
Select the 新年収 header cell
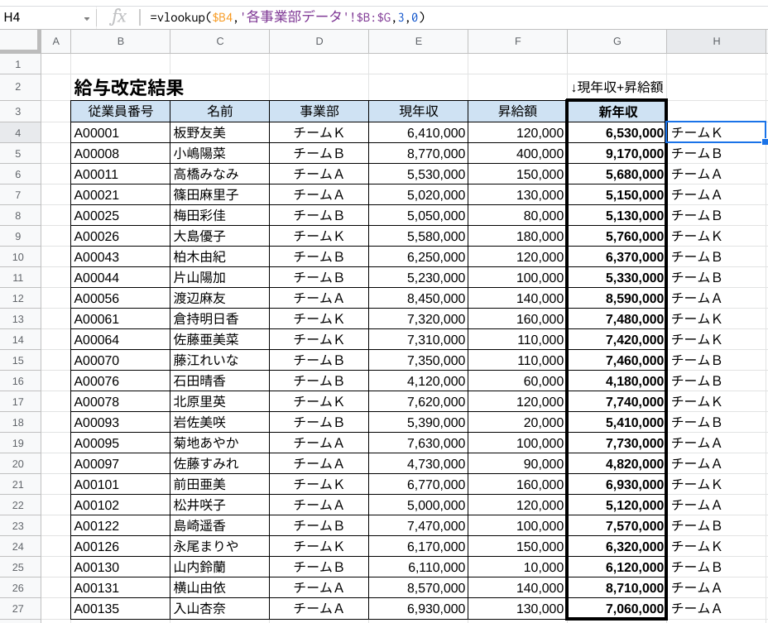[617, 111]
